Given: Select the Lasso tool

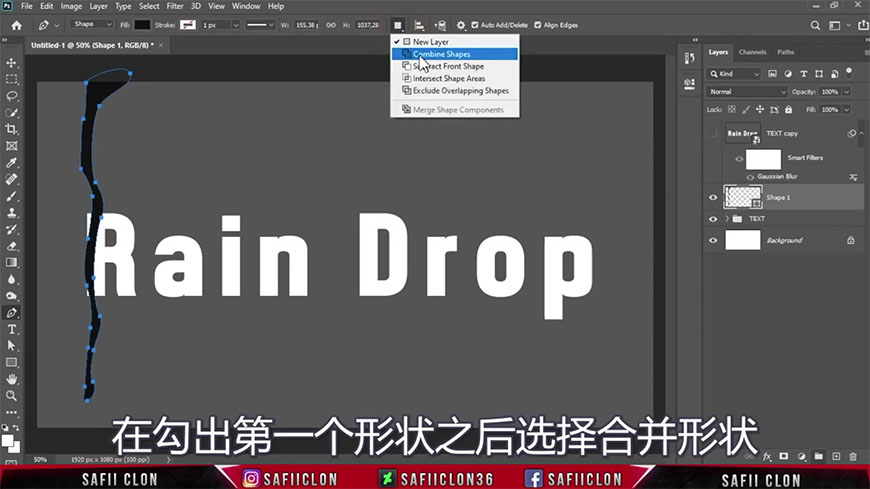Looking at the screenshot, I should pos(11,96).
